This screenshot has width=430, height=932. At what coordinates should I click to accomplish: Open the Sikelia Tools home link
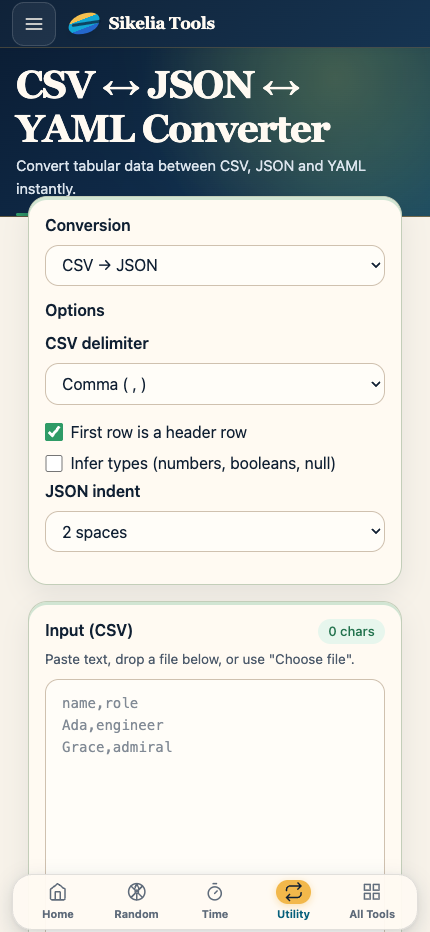[x=142, y=24]
